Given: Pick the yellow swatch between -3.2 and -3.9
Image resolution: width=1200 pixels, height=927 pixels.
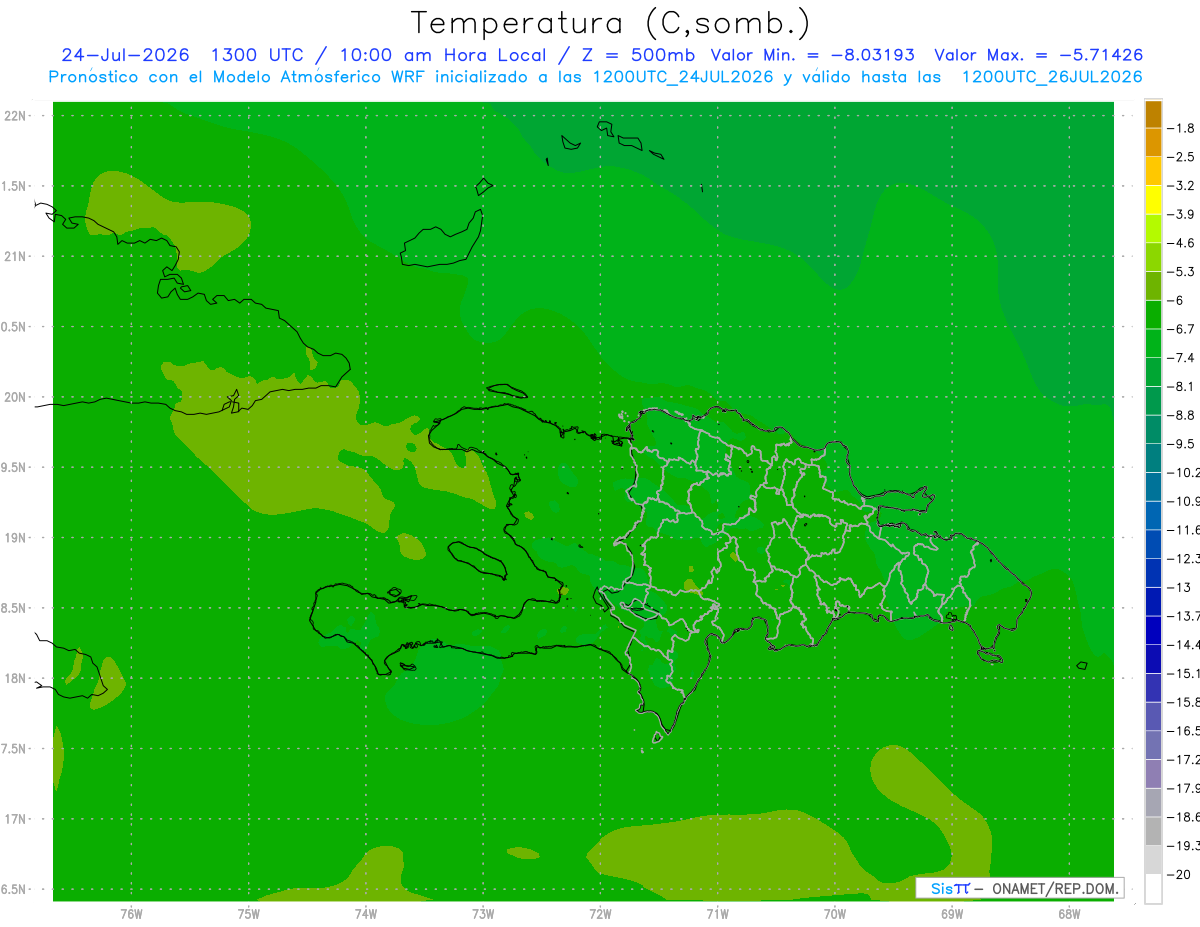Looking at the screenshot, I should click(x=1153, y=200).
